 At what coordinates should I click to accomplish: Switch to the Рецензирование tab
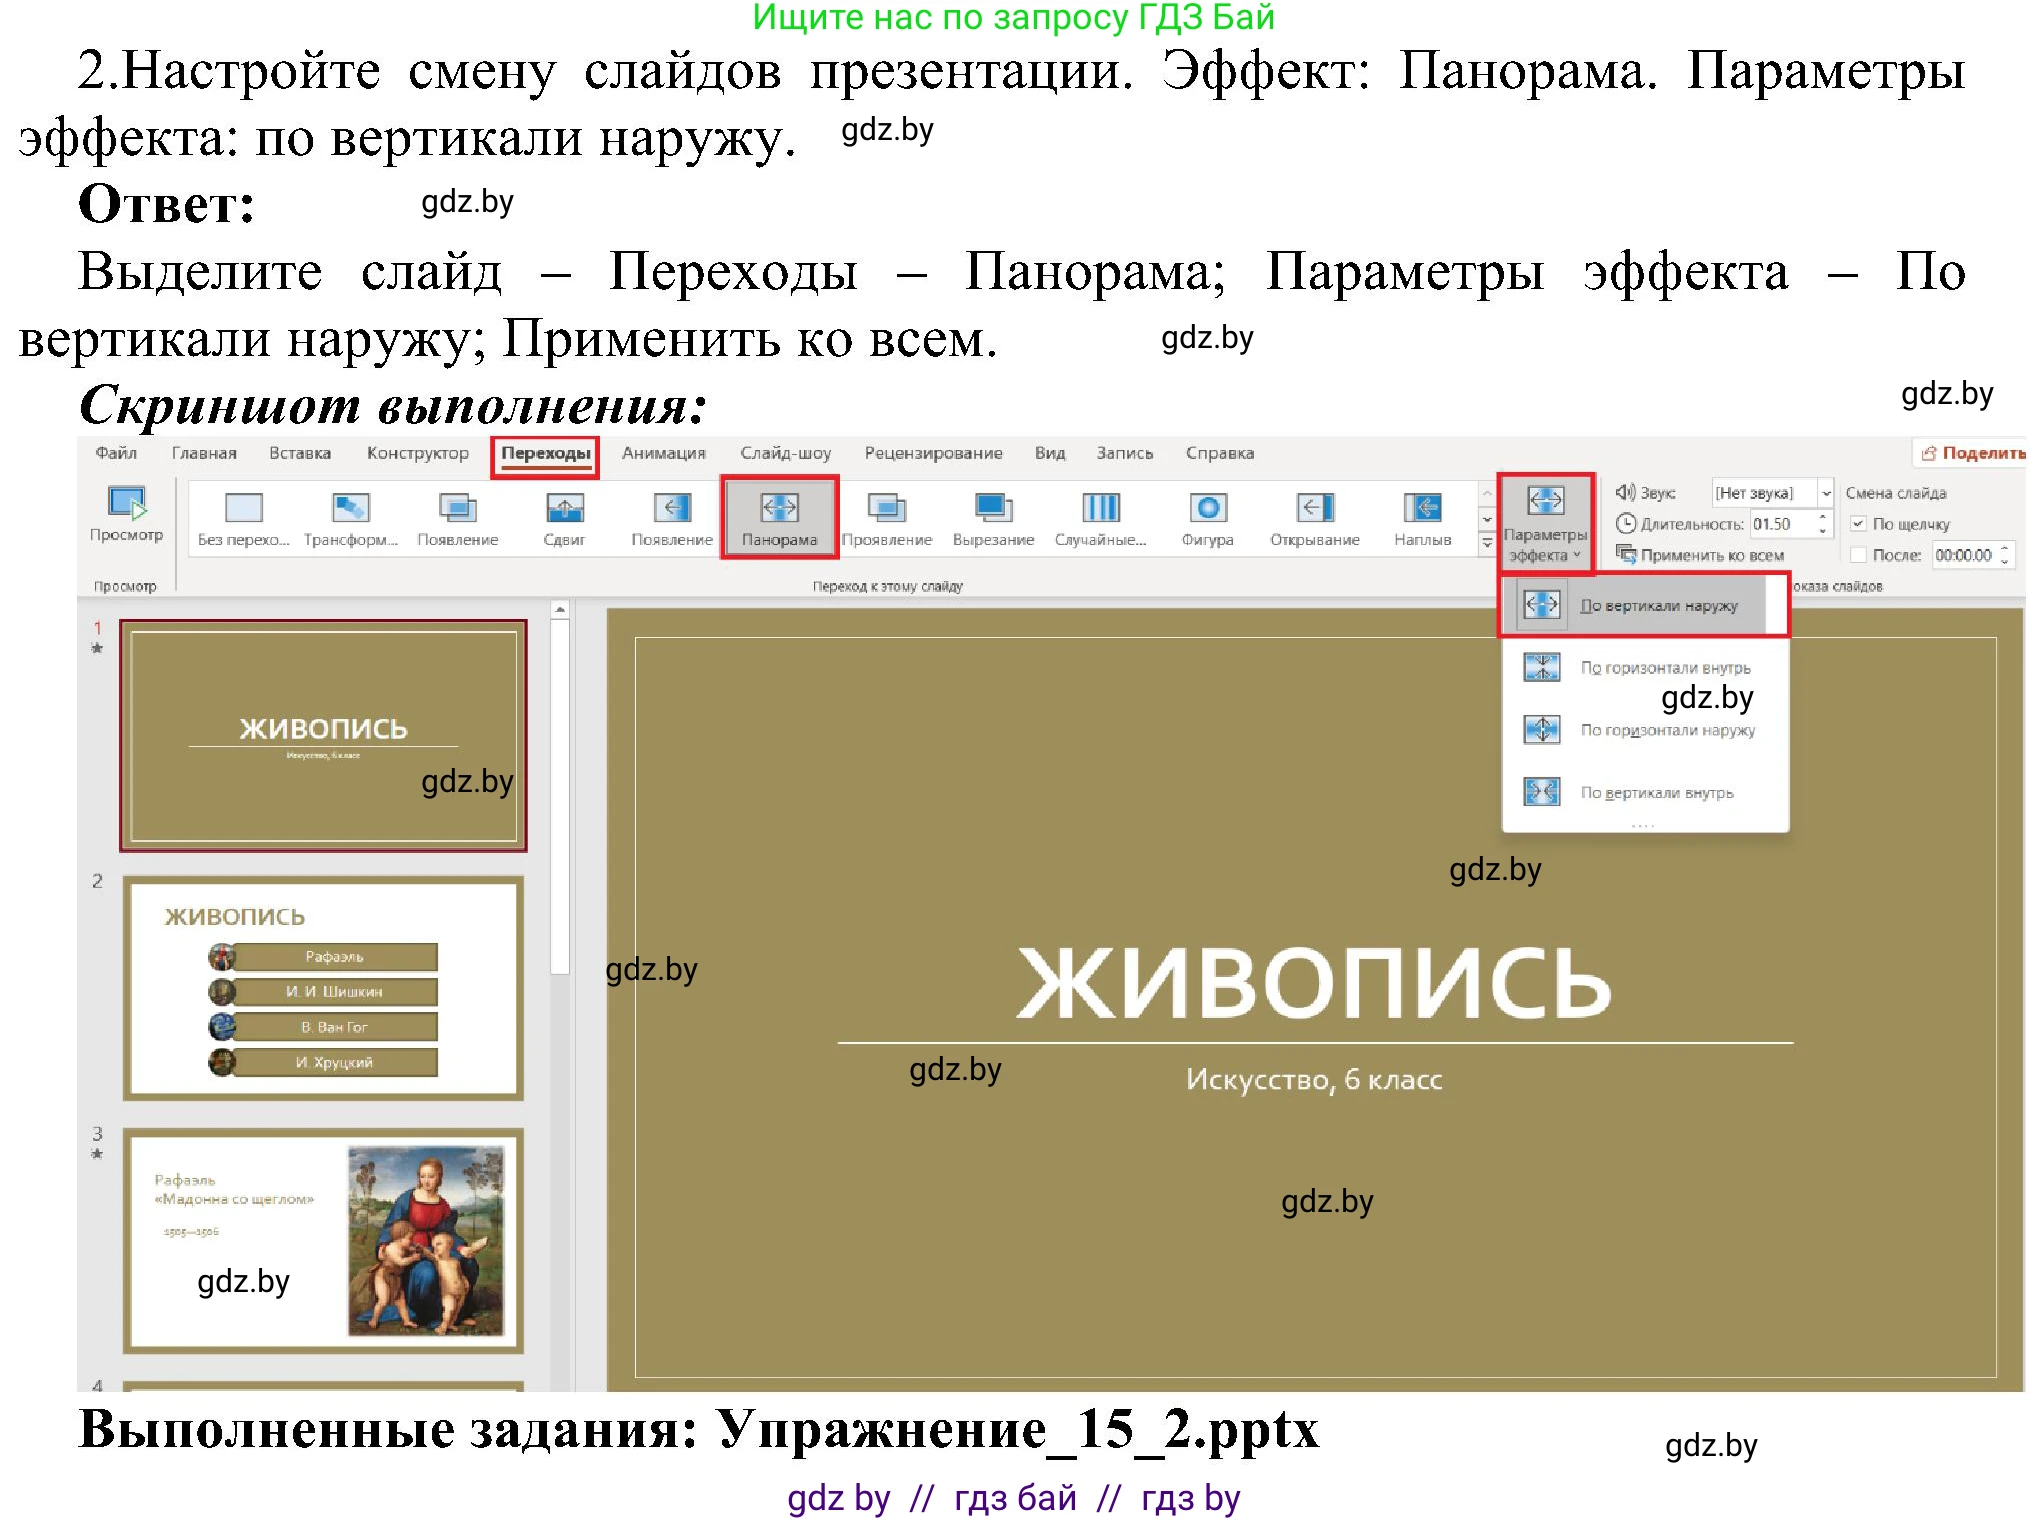tap(933, 453)
